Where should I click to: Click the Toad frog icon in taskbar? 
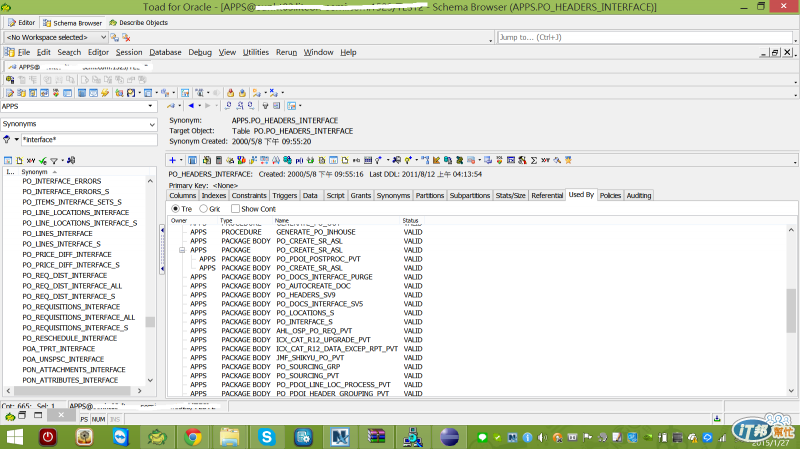click(x=157, y=437)
